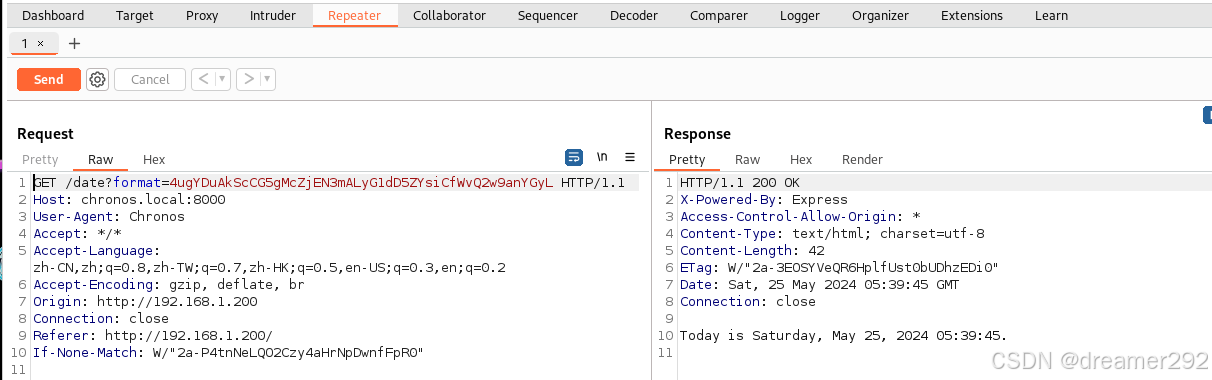Click the Cancel button
This screenshot has width=1212, height=380.
point(150,80)
